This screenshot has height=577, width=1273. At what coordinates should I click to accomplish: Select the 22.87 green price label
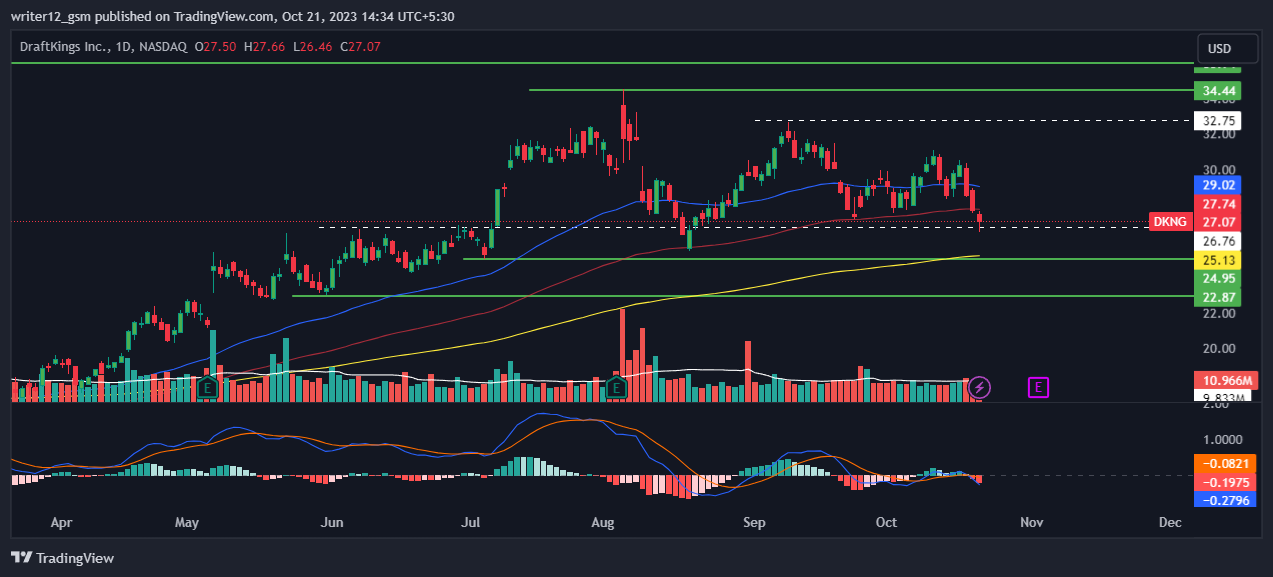(1217, 297)
